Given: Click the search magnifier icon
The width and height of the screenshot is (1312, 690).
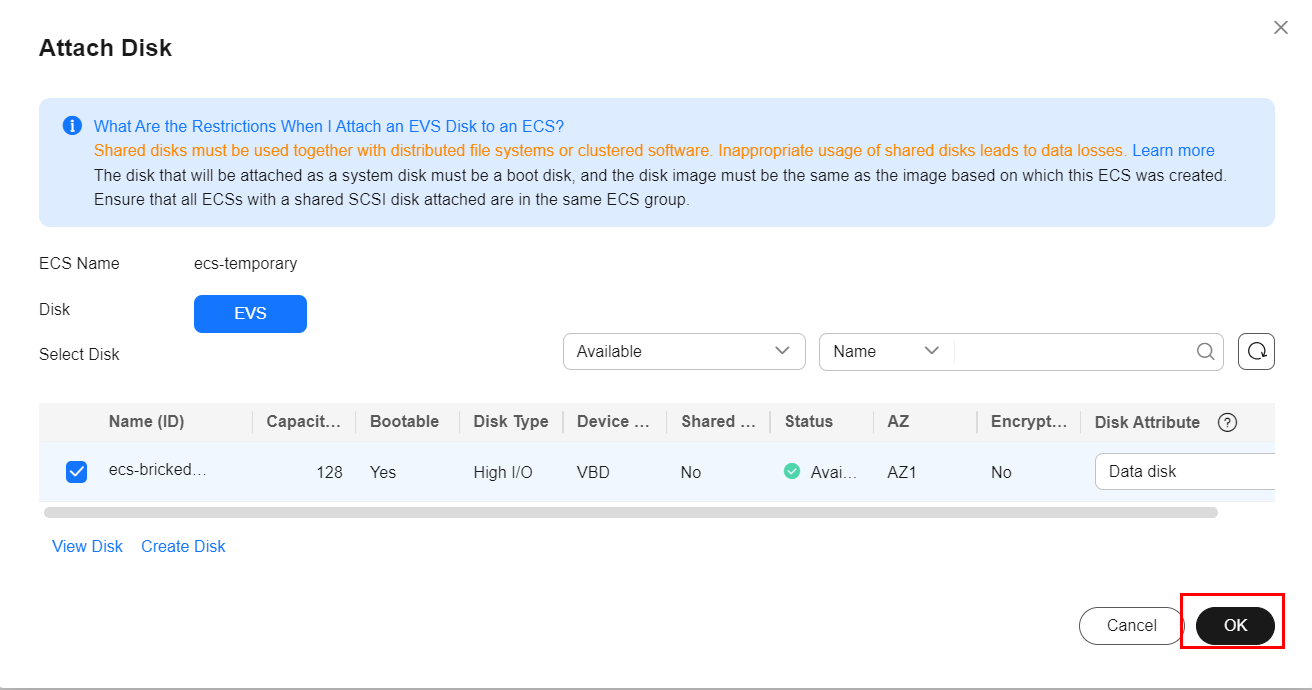Looking at the screenshot, I should (x=1206, y=352).
